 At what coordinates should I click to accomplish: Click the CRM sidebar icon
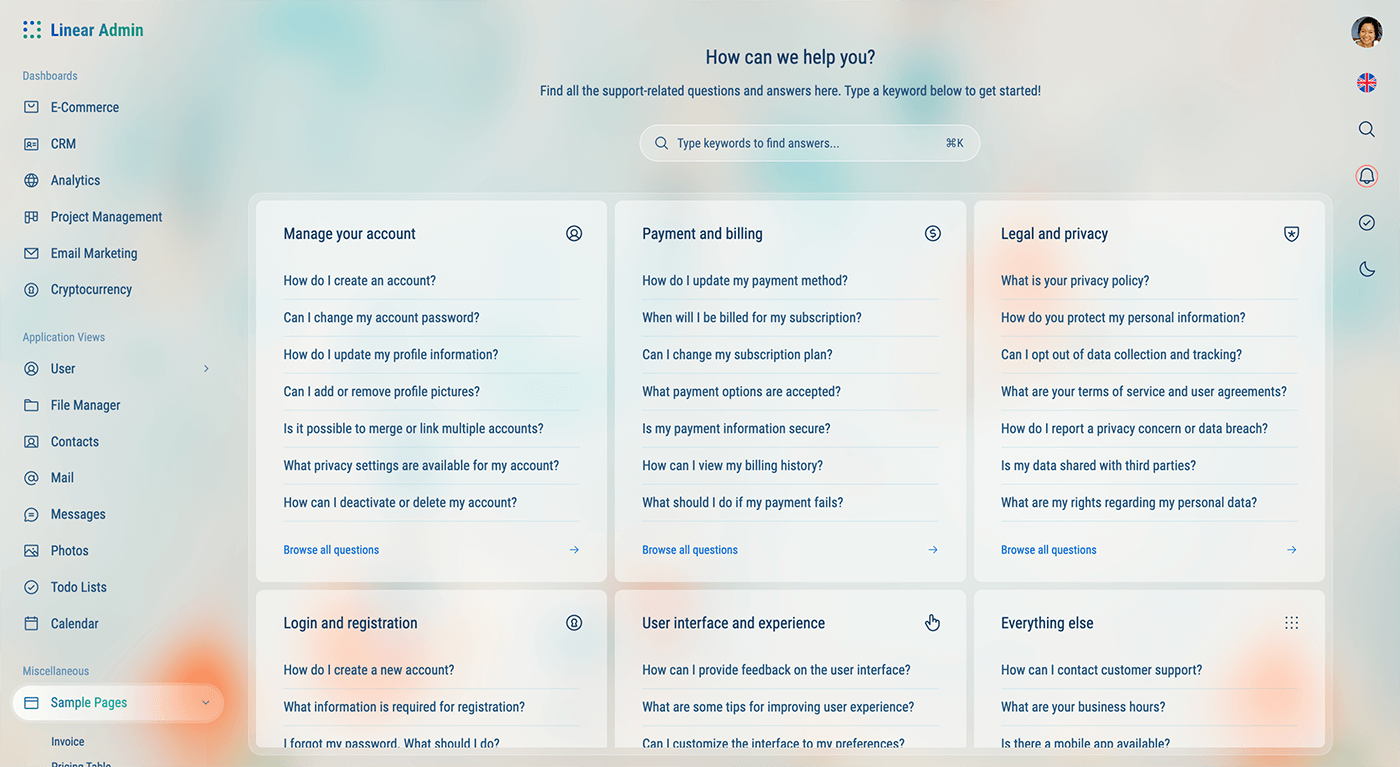tap(32, 144)
